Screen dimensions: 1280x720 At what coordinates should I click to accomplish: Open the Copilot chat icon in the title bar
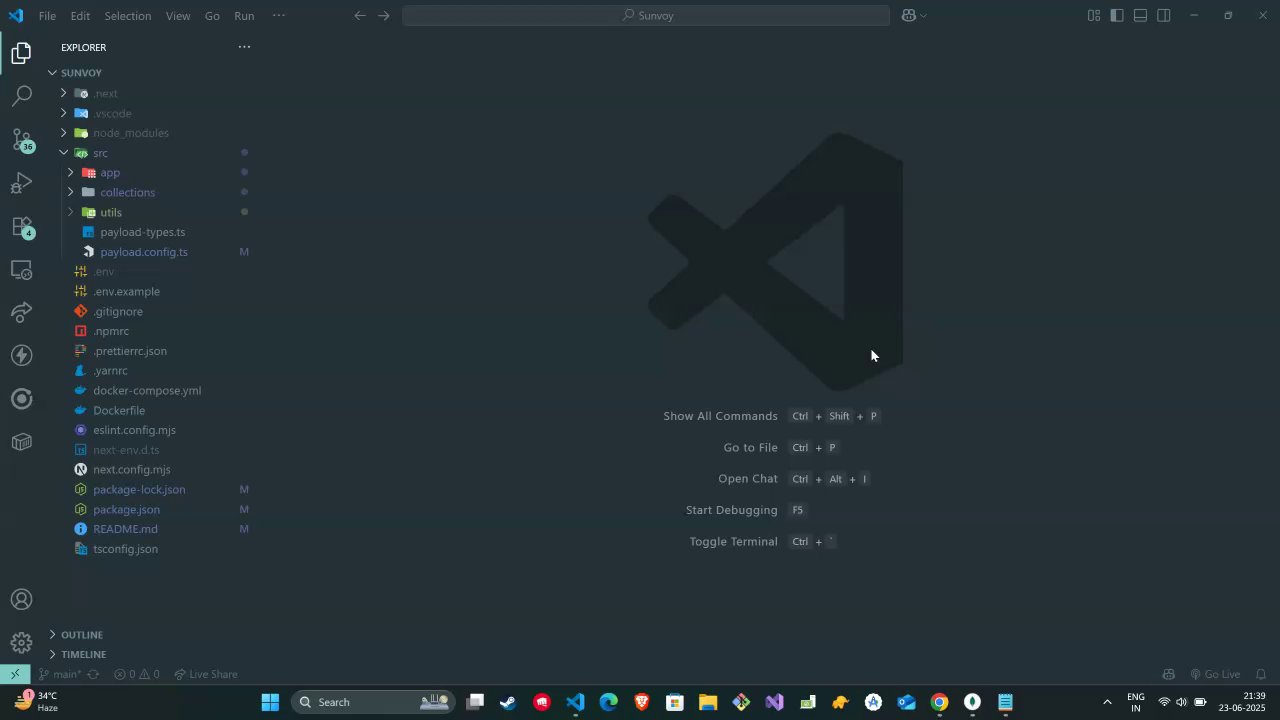coord(908,15)
